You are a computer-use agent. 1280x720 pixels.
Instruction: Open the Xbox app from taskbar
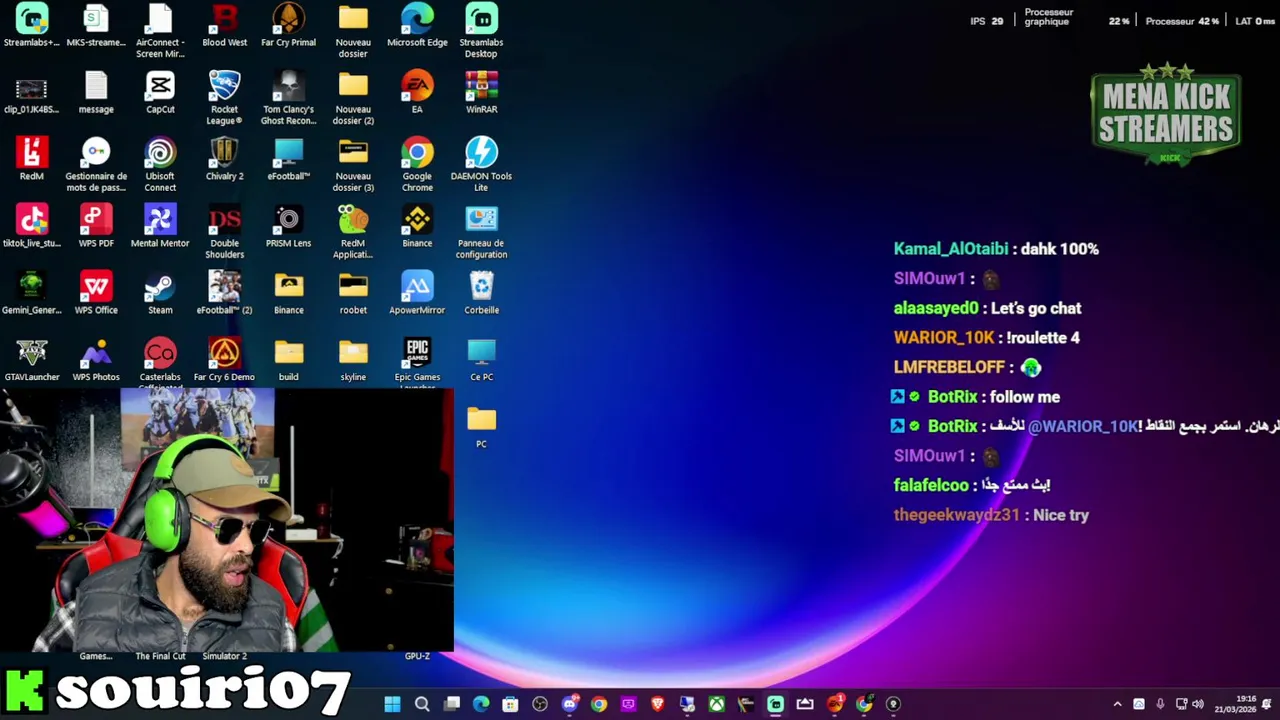717,704
